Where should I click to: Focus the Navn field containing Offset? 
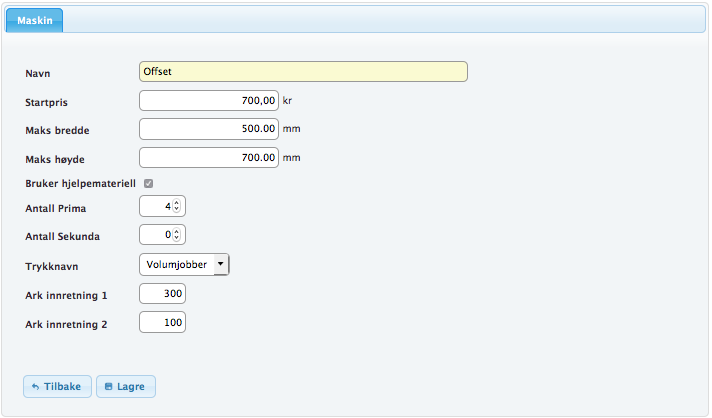click(x=303, y=72)
